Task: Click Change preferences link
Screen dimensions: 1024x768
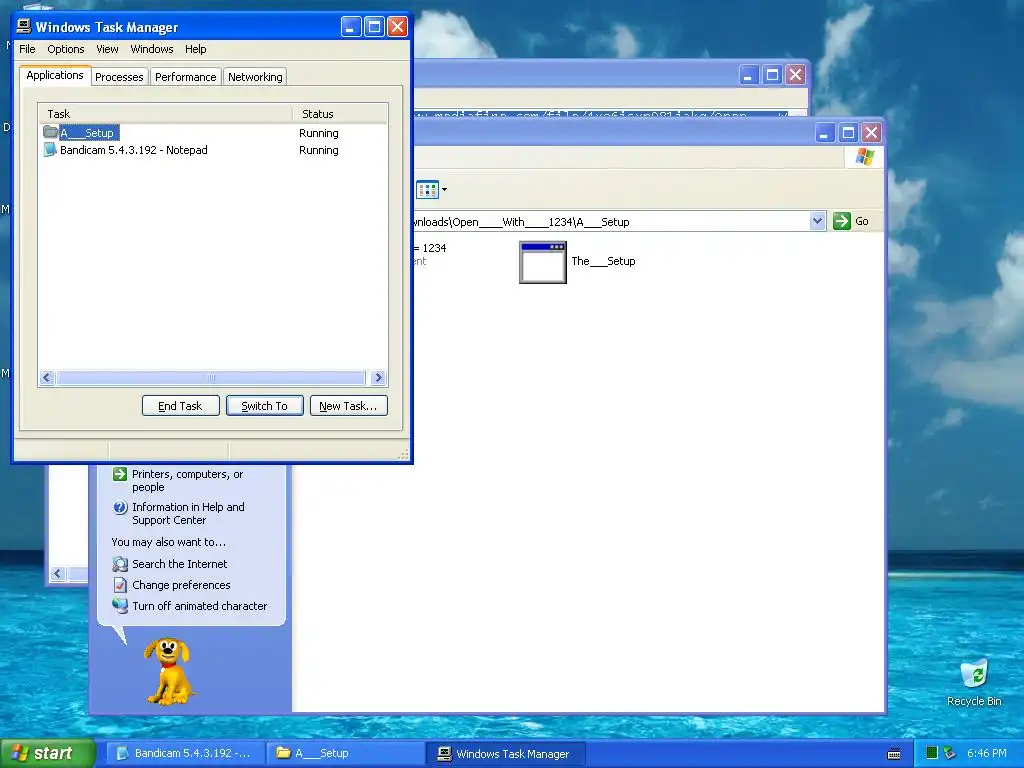Action: click(x=181, y=584)
